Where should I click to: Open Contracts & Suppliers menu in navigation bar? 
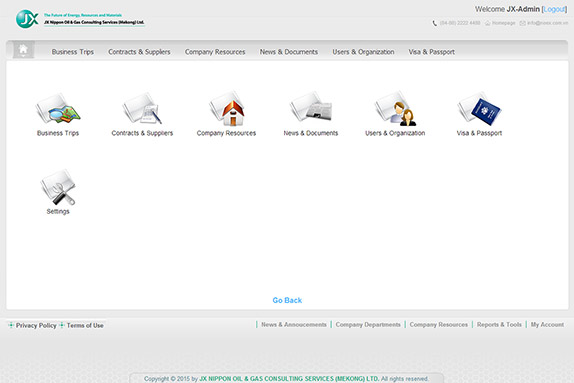point(139,52)
